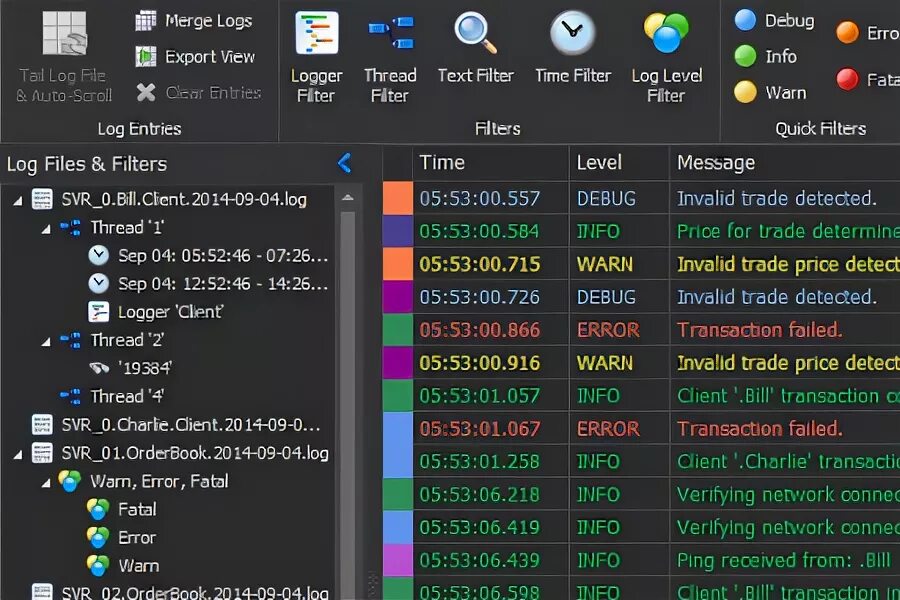Collapse SVR_0.Bill.Client log tree node

pyautogui.click(x=18, y=200)
